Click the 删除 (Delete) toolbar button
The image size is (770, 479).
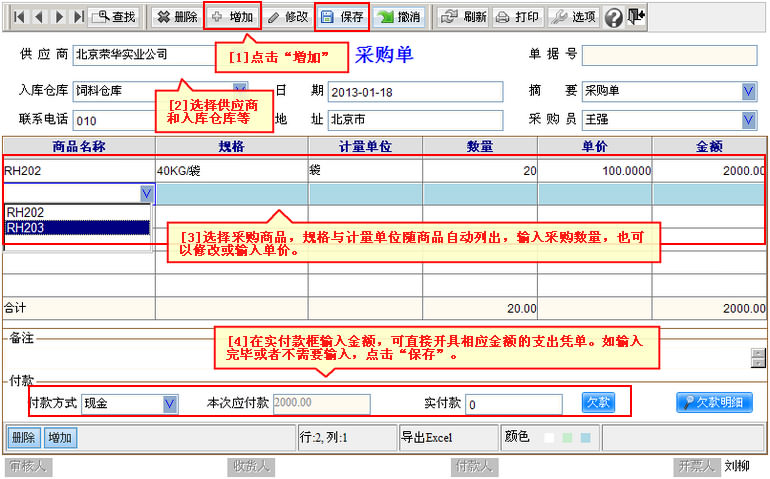click(176, 17)
